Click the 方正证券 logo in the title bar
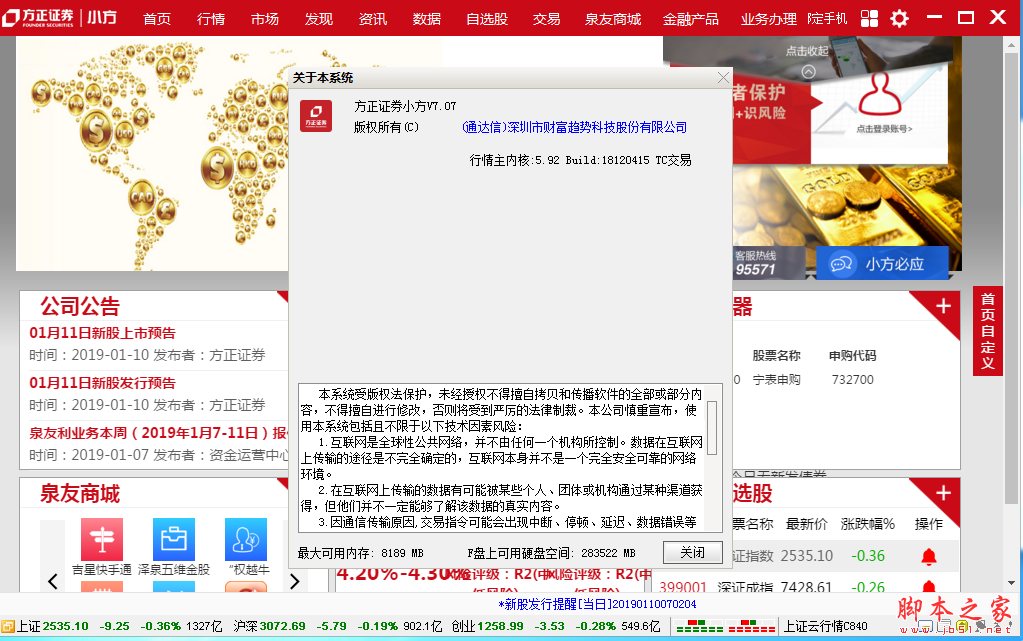 pyautogui.click(x=38, y=18)
